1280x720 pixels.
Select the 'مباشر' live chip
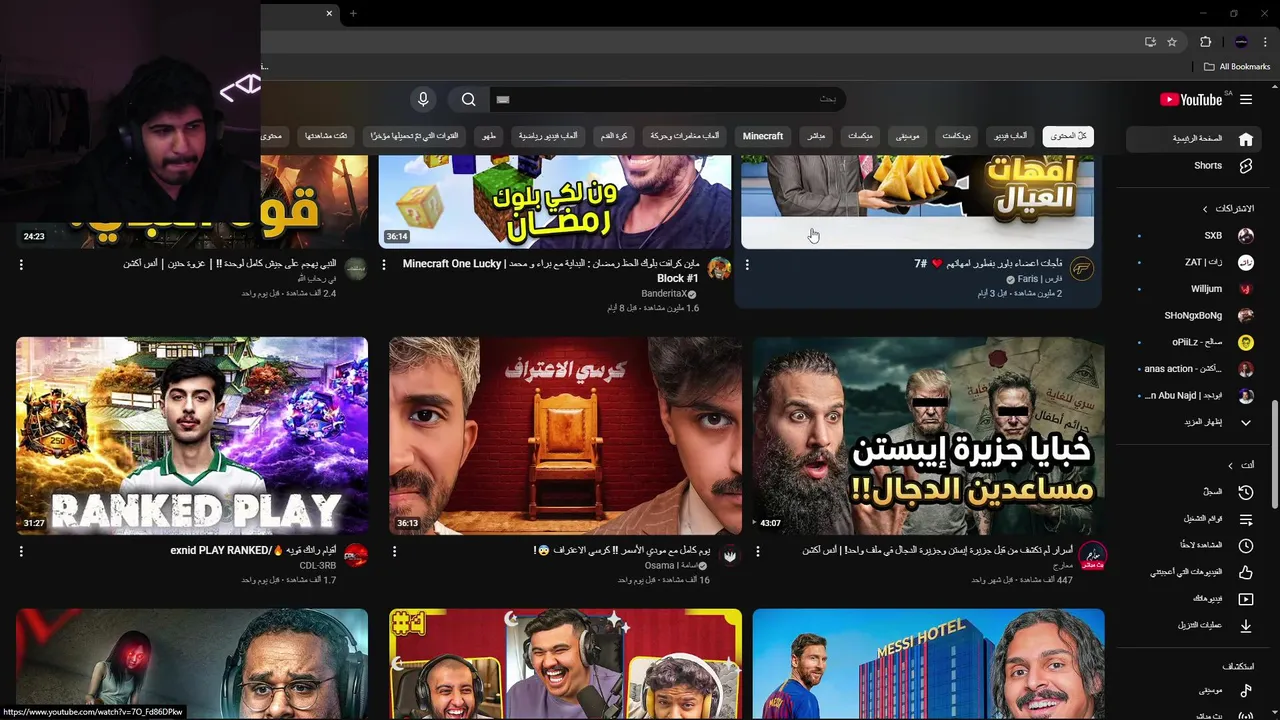816,136
